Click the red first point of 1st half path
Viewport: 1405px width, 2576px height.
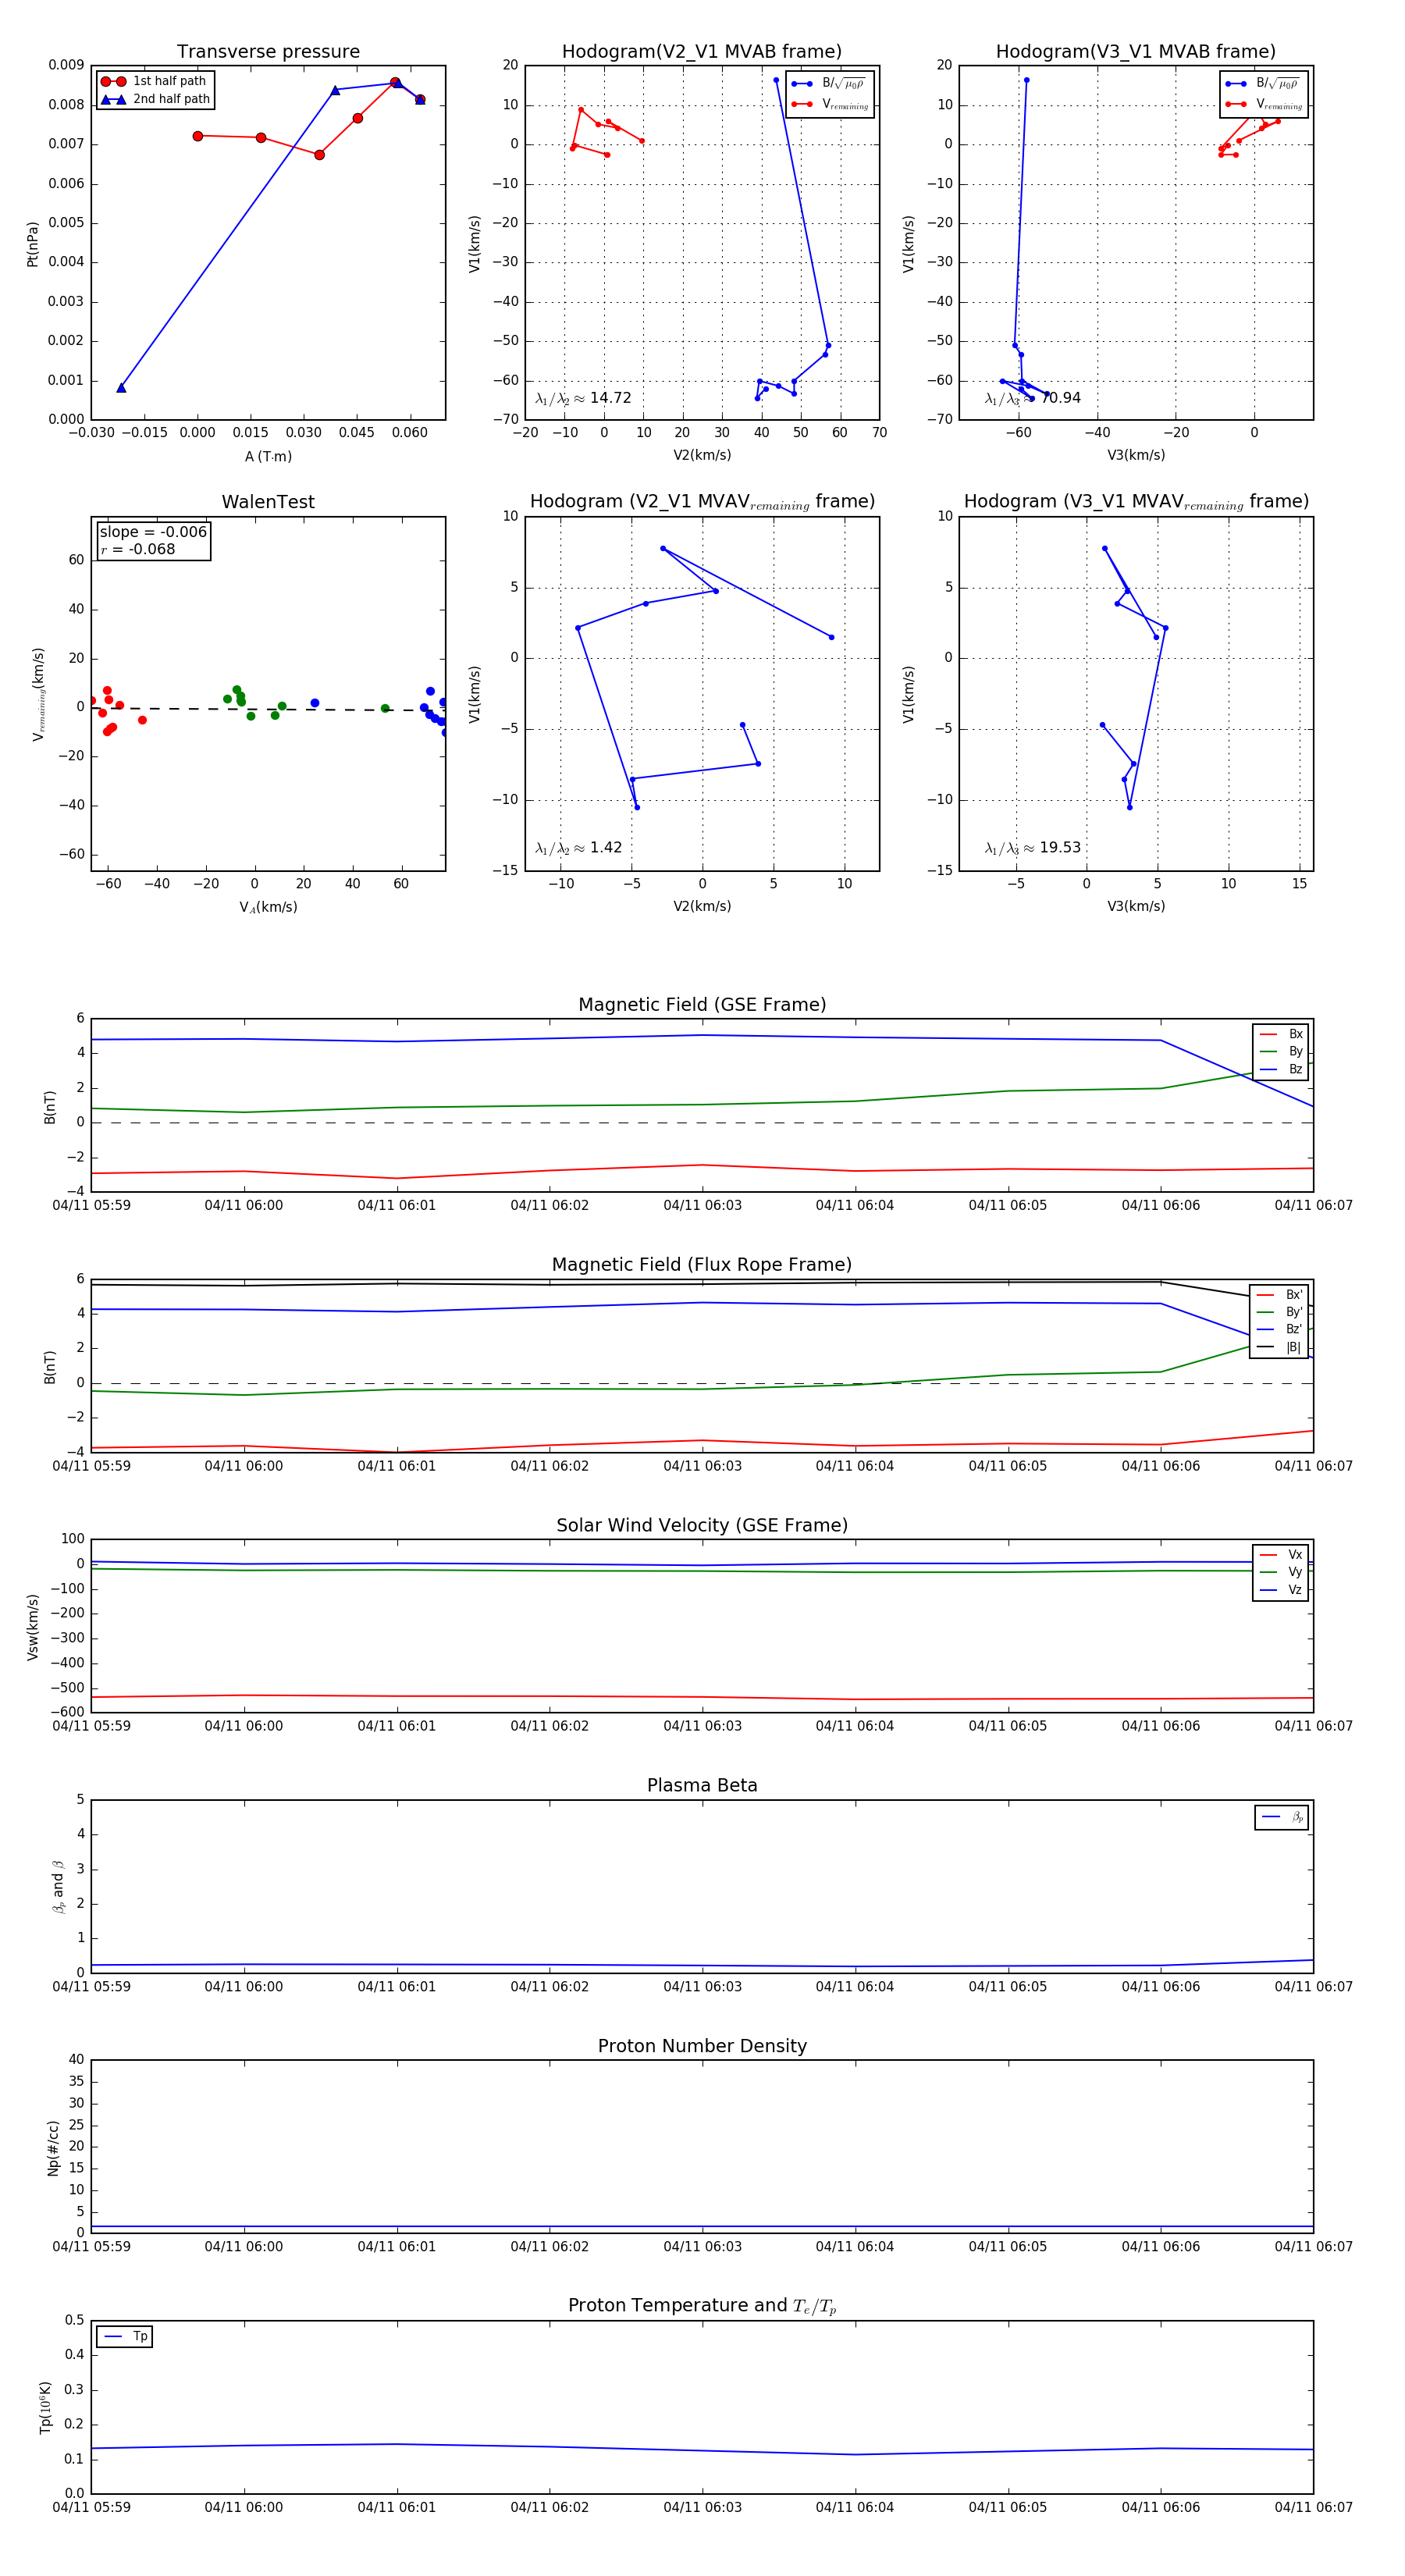[197, 136]
